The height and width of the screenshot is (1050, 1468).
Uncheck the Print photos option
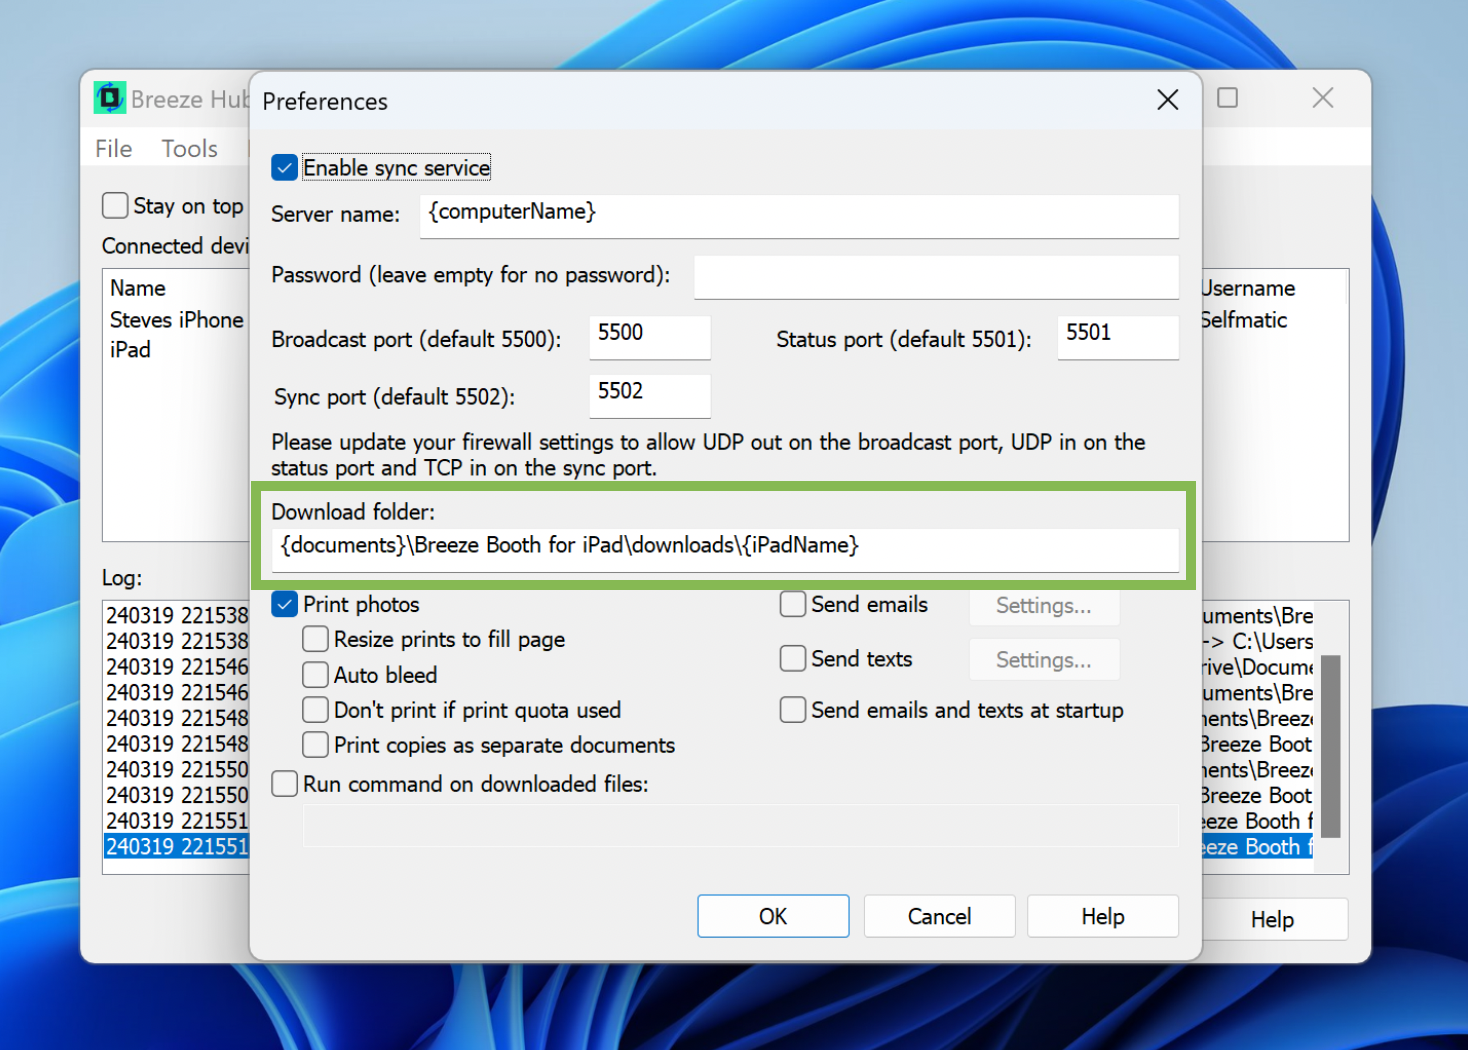[x=285, y=605]
